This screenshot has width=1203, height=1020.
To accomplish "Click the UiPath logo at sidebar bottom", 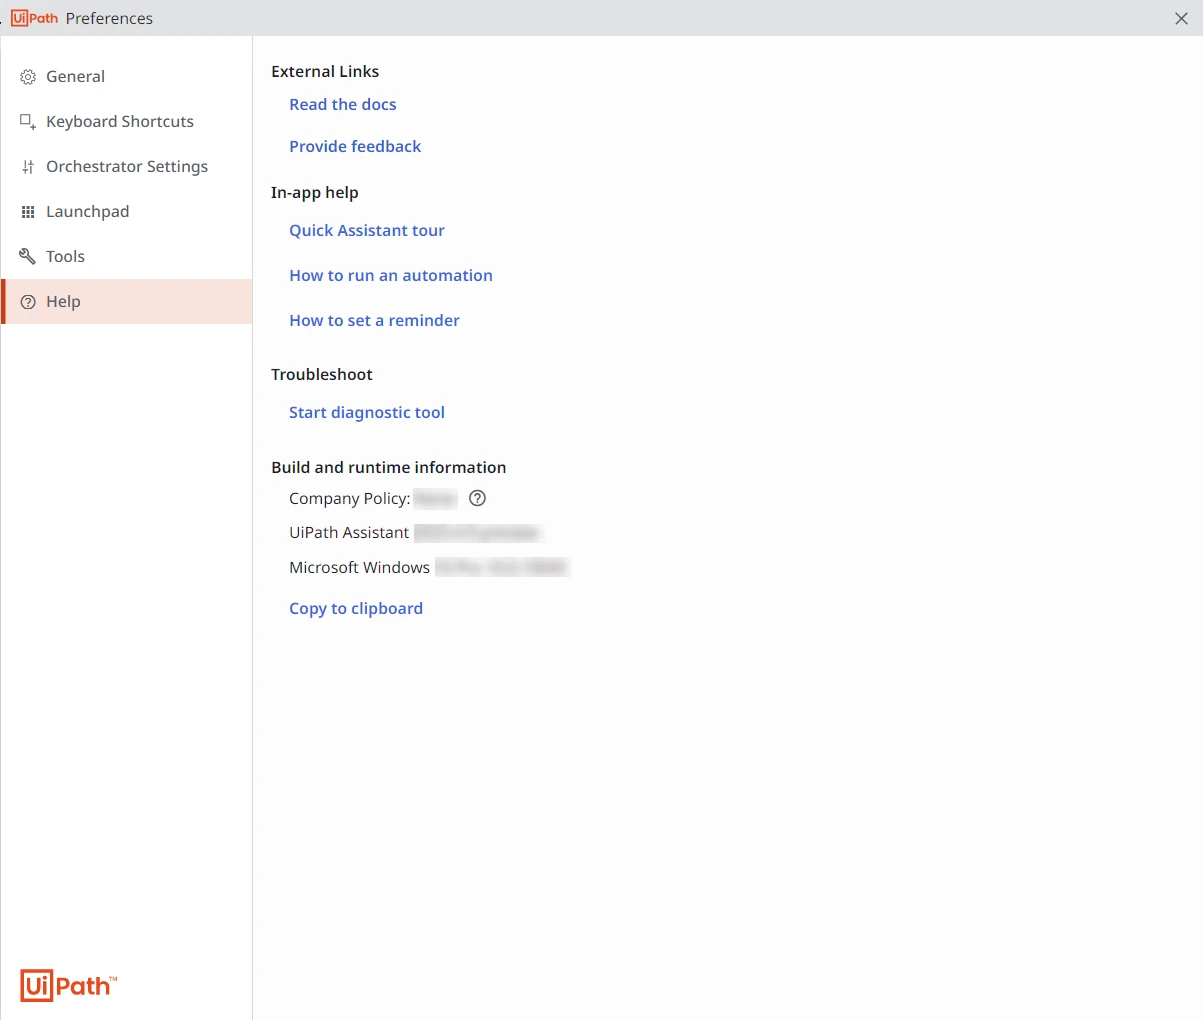I will point(68,986).
